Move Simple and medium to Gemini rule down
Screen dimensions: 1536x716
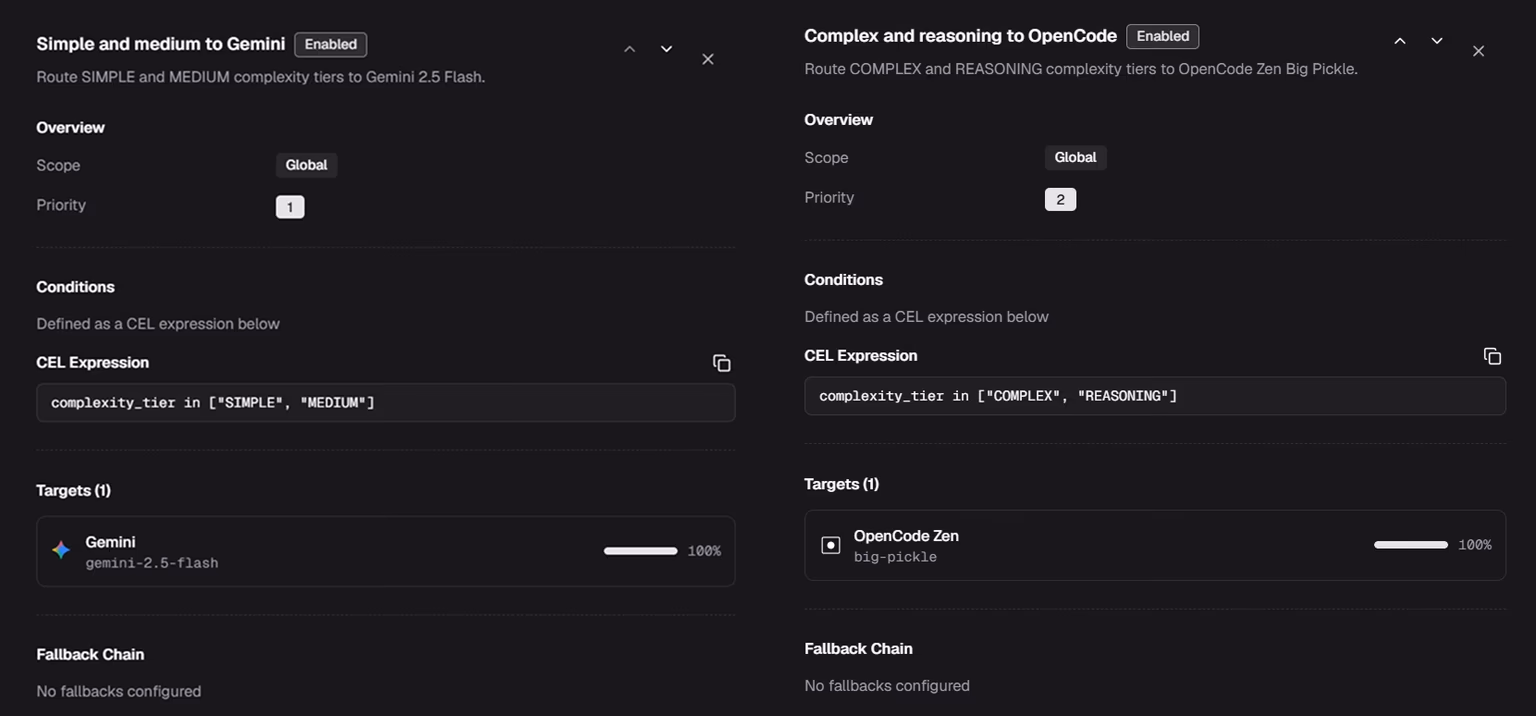point(666,49)
